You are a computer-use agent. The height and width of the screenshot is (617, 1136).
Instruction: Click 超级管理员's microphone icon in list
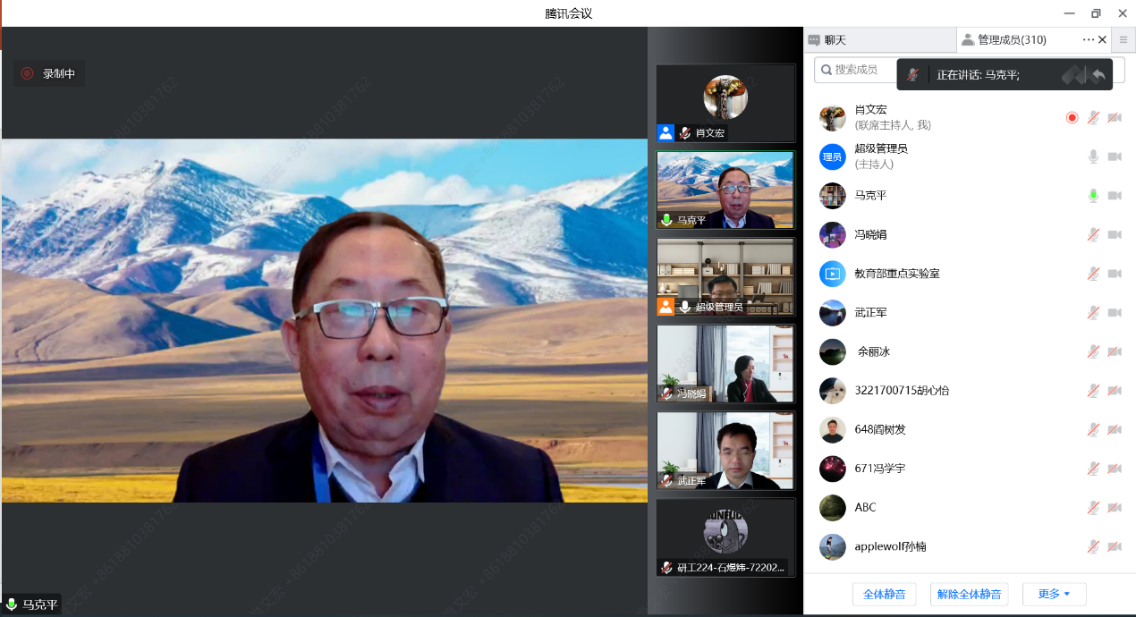[x=1093, y=156]
